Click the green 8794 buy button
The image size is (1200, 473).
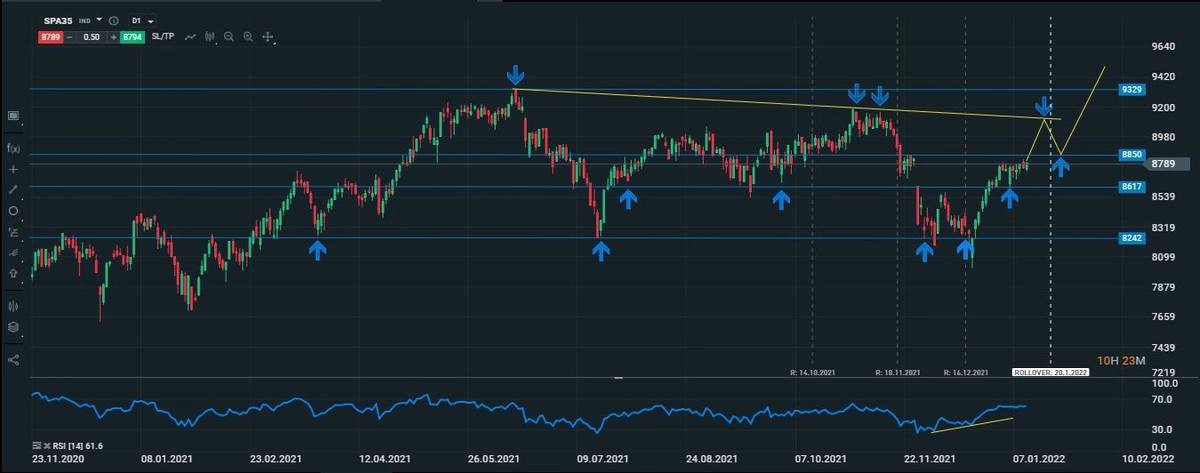tap(132, 37)
